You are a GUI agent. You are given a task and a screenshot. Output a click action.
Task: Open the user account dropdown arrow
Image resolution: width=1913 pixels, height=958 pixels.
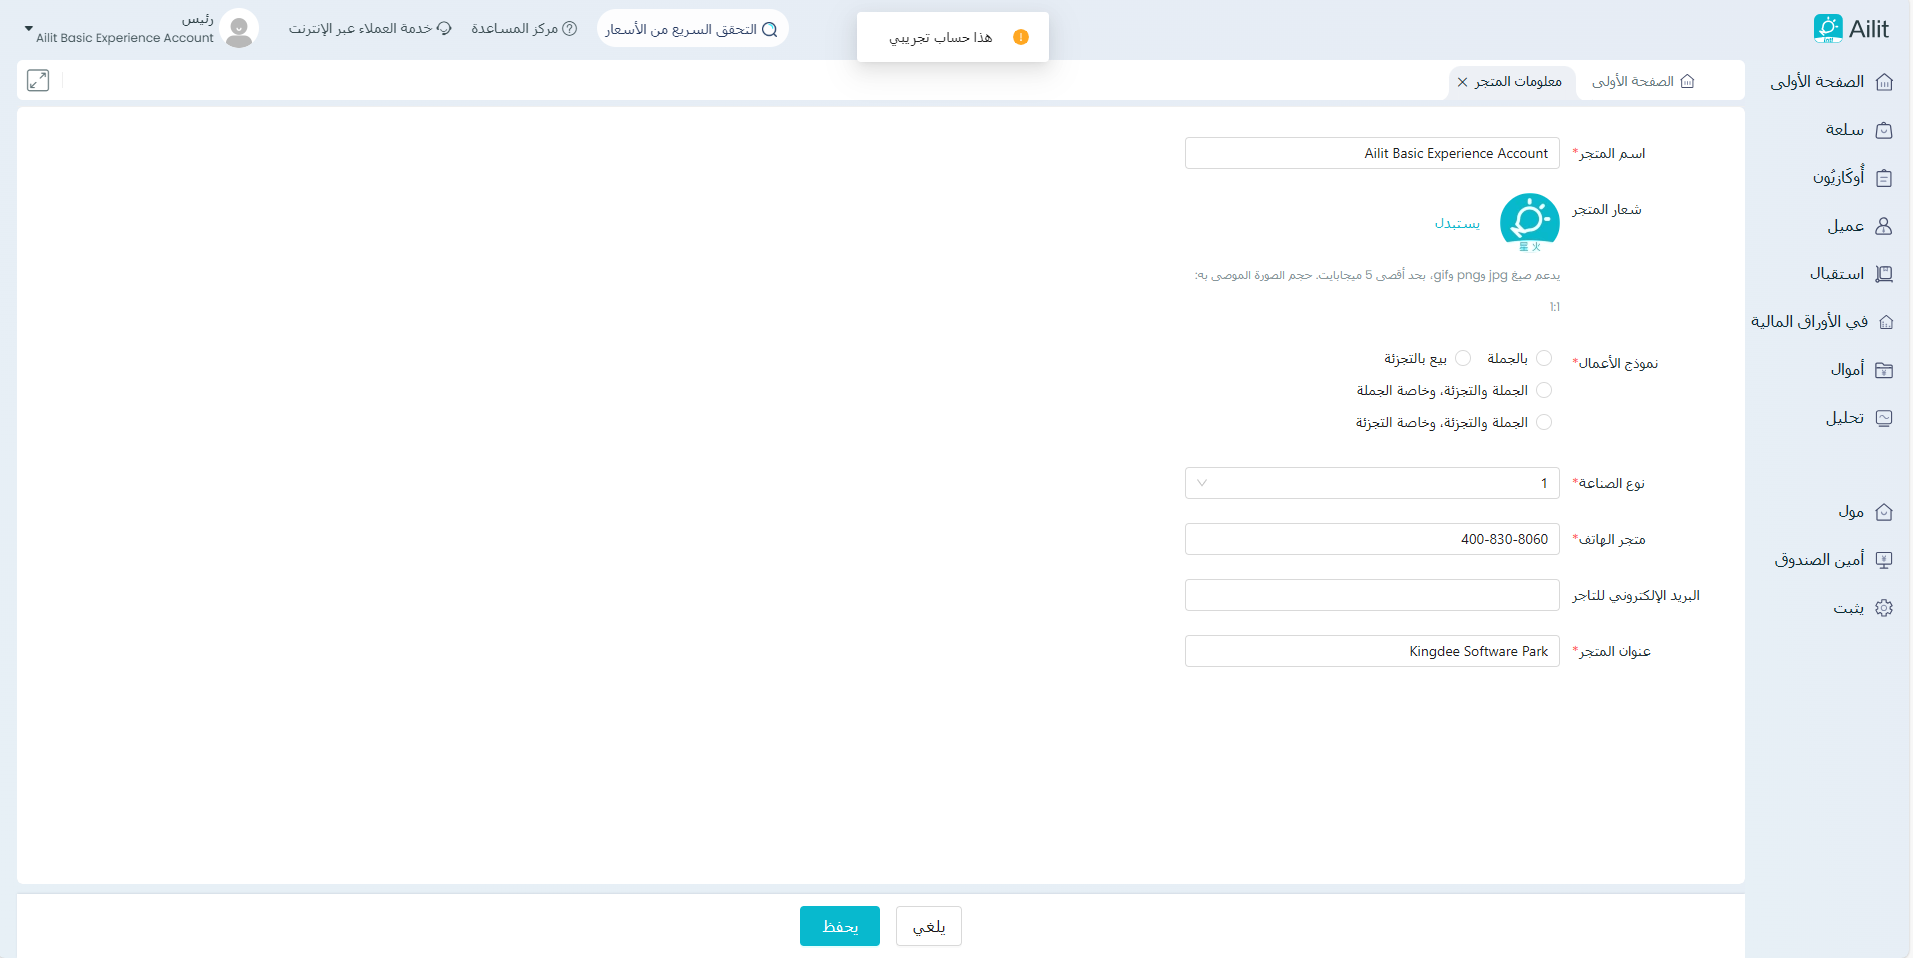point(28,29)
